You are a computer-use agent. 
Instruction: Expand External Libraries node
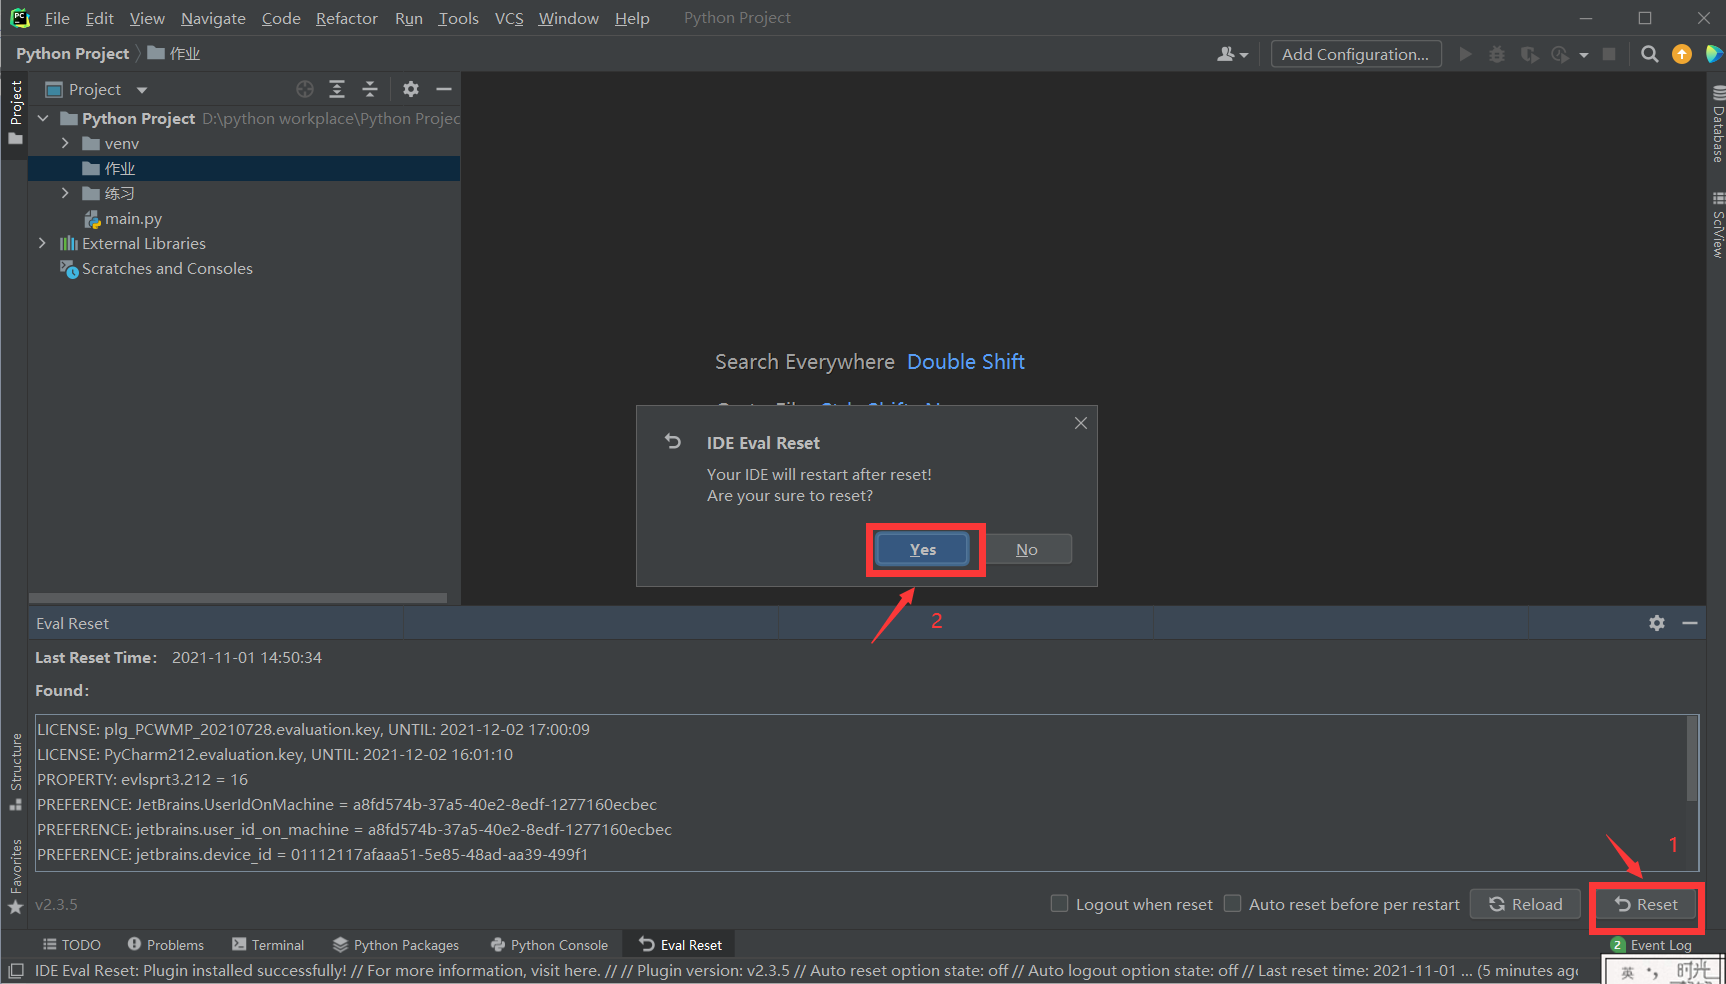click(x=42, y=243)
